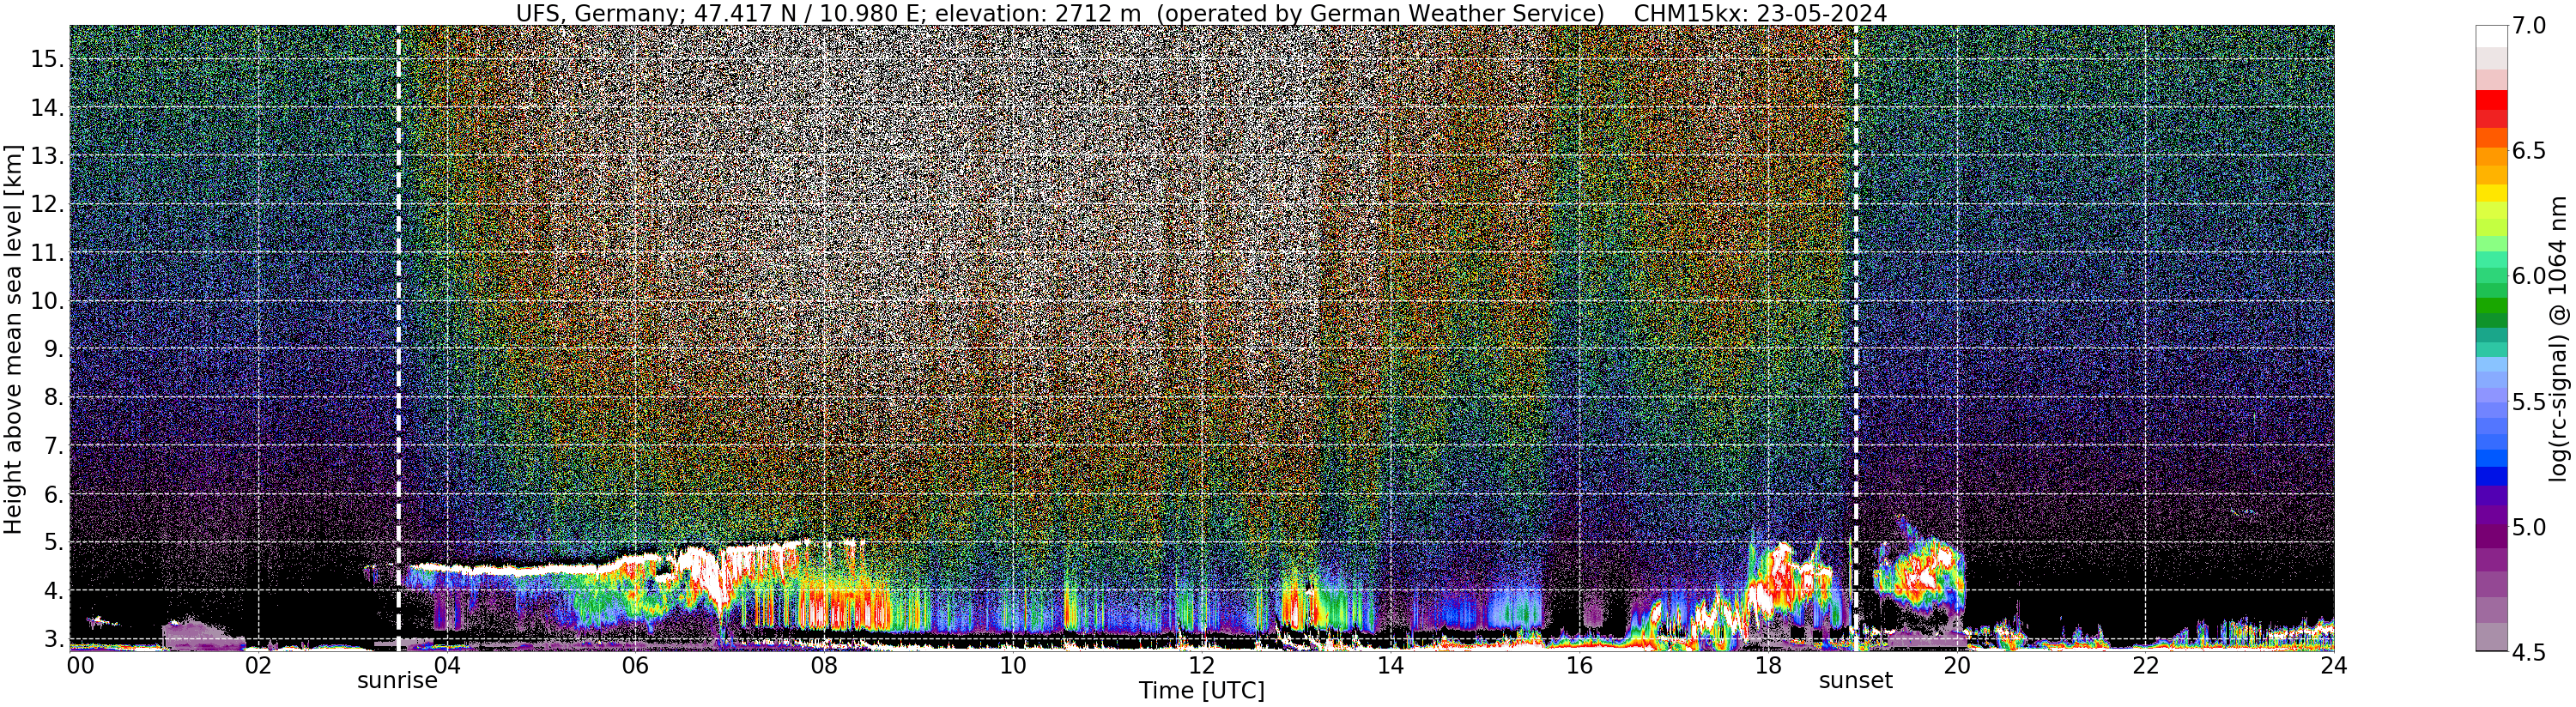Click the x-axis tick label 02
This screenshot has width=2576, height=707.
coord(258,666)
